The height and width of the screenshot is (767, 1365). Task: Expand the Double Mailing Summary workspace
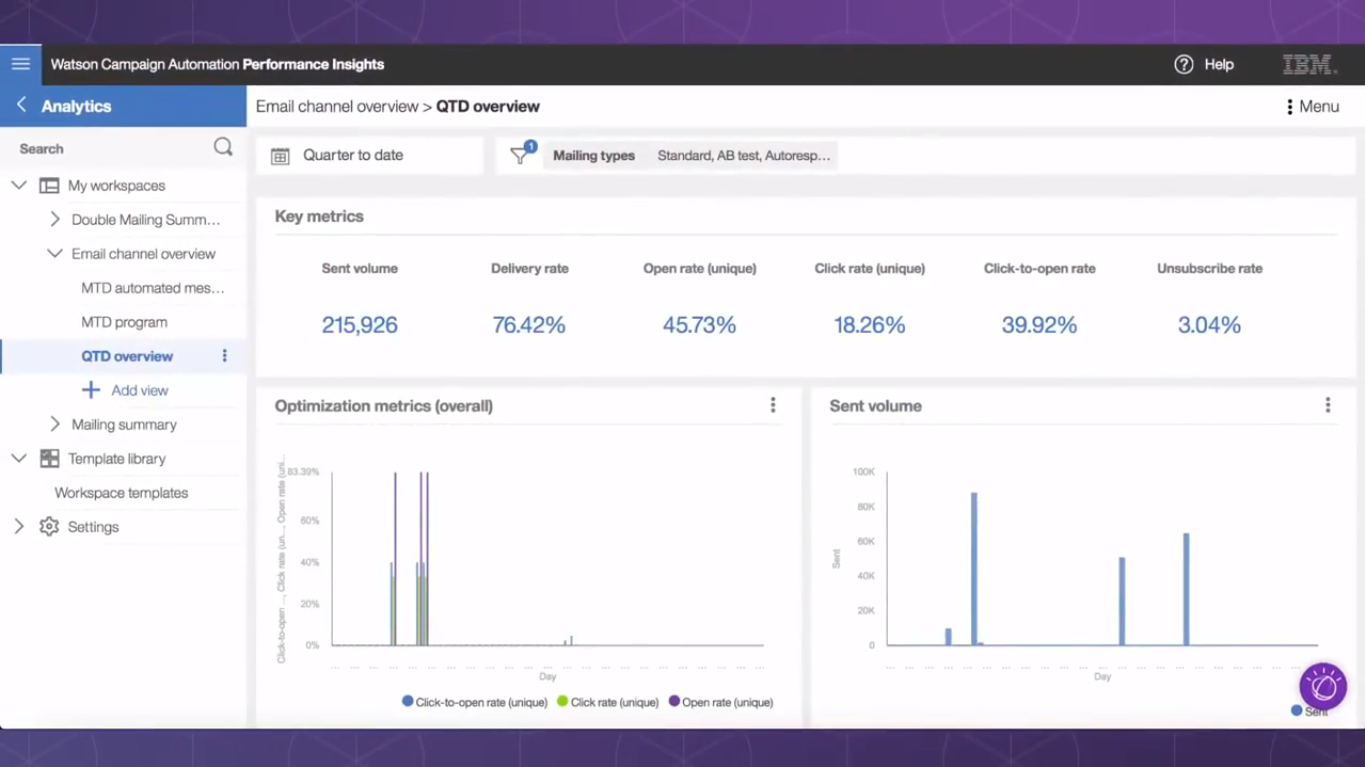(55, 219)
